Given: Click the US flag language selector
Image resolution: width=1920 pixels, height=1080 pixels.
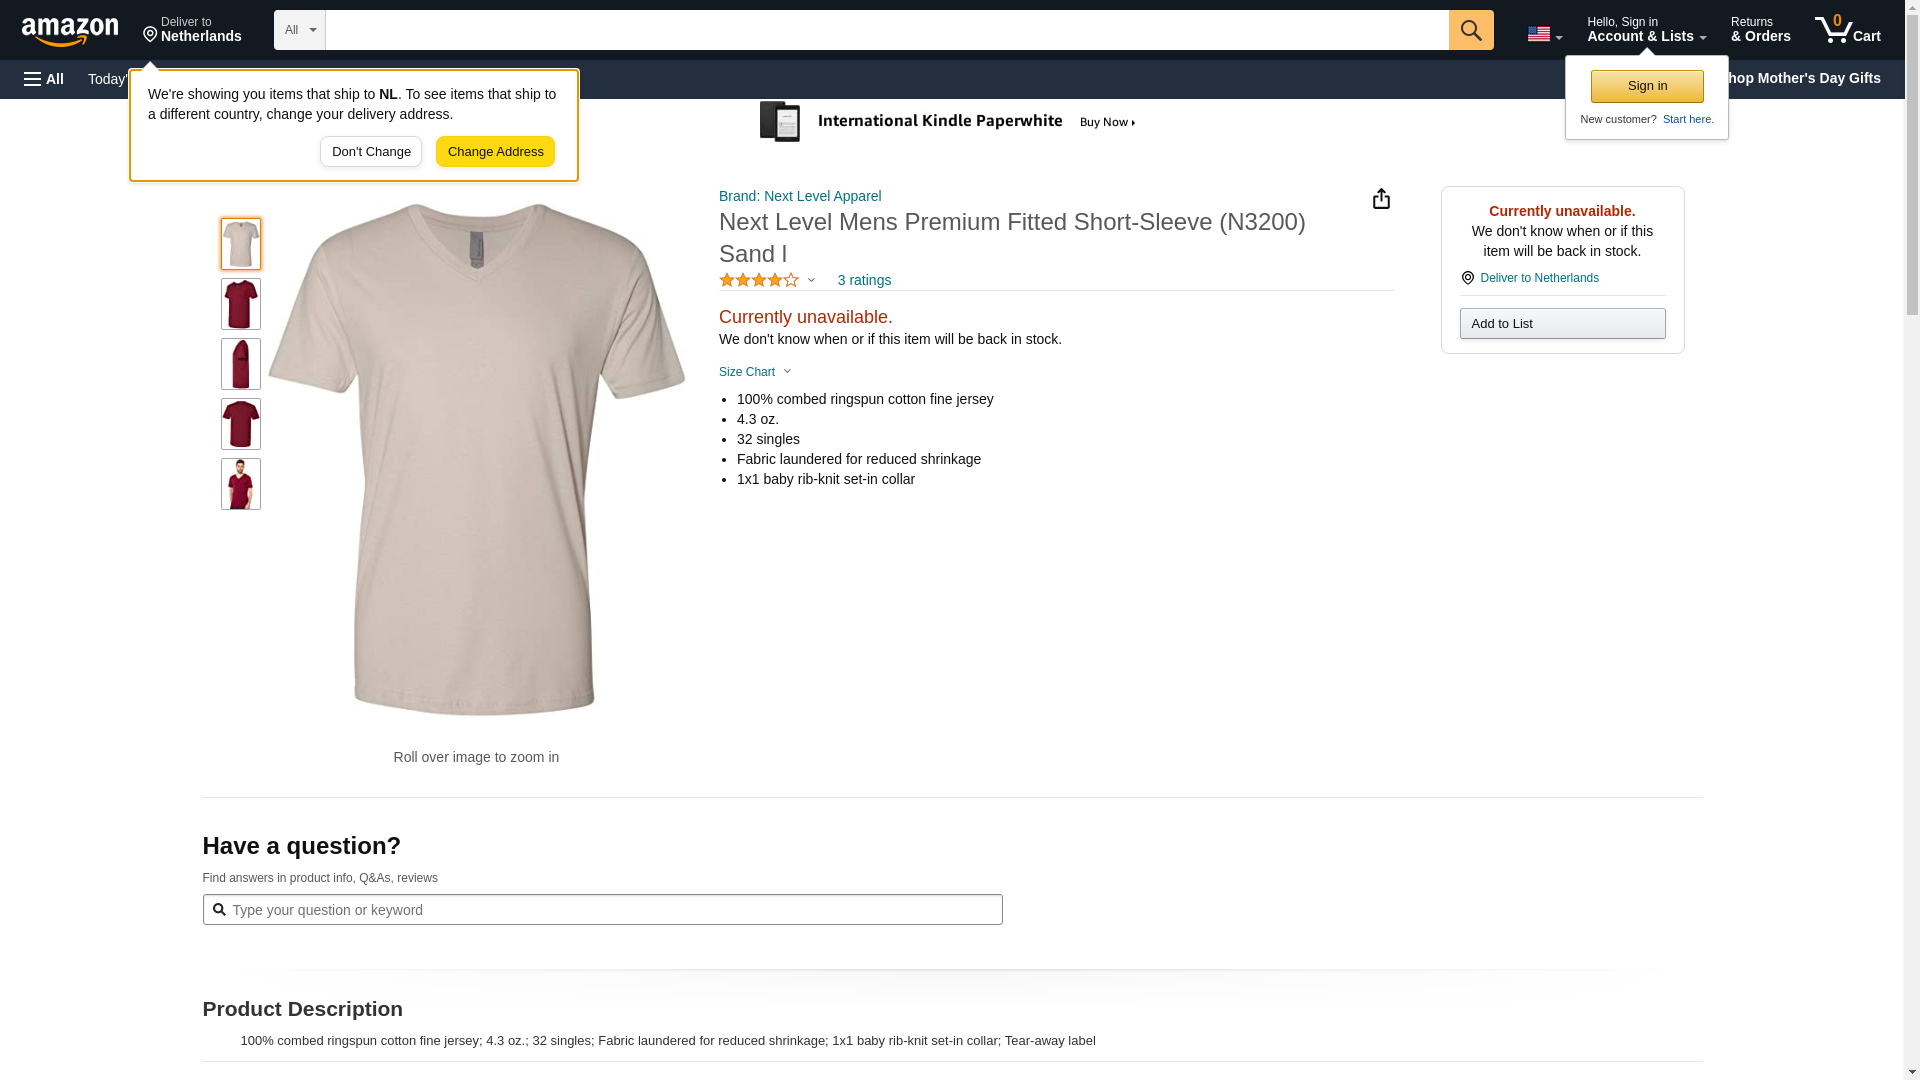Looking at the screenshot, I should click(1544, 34).
